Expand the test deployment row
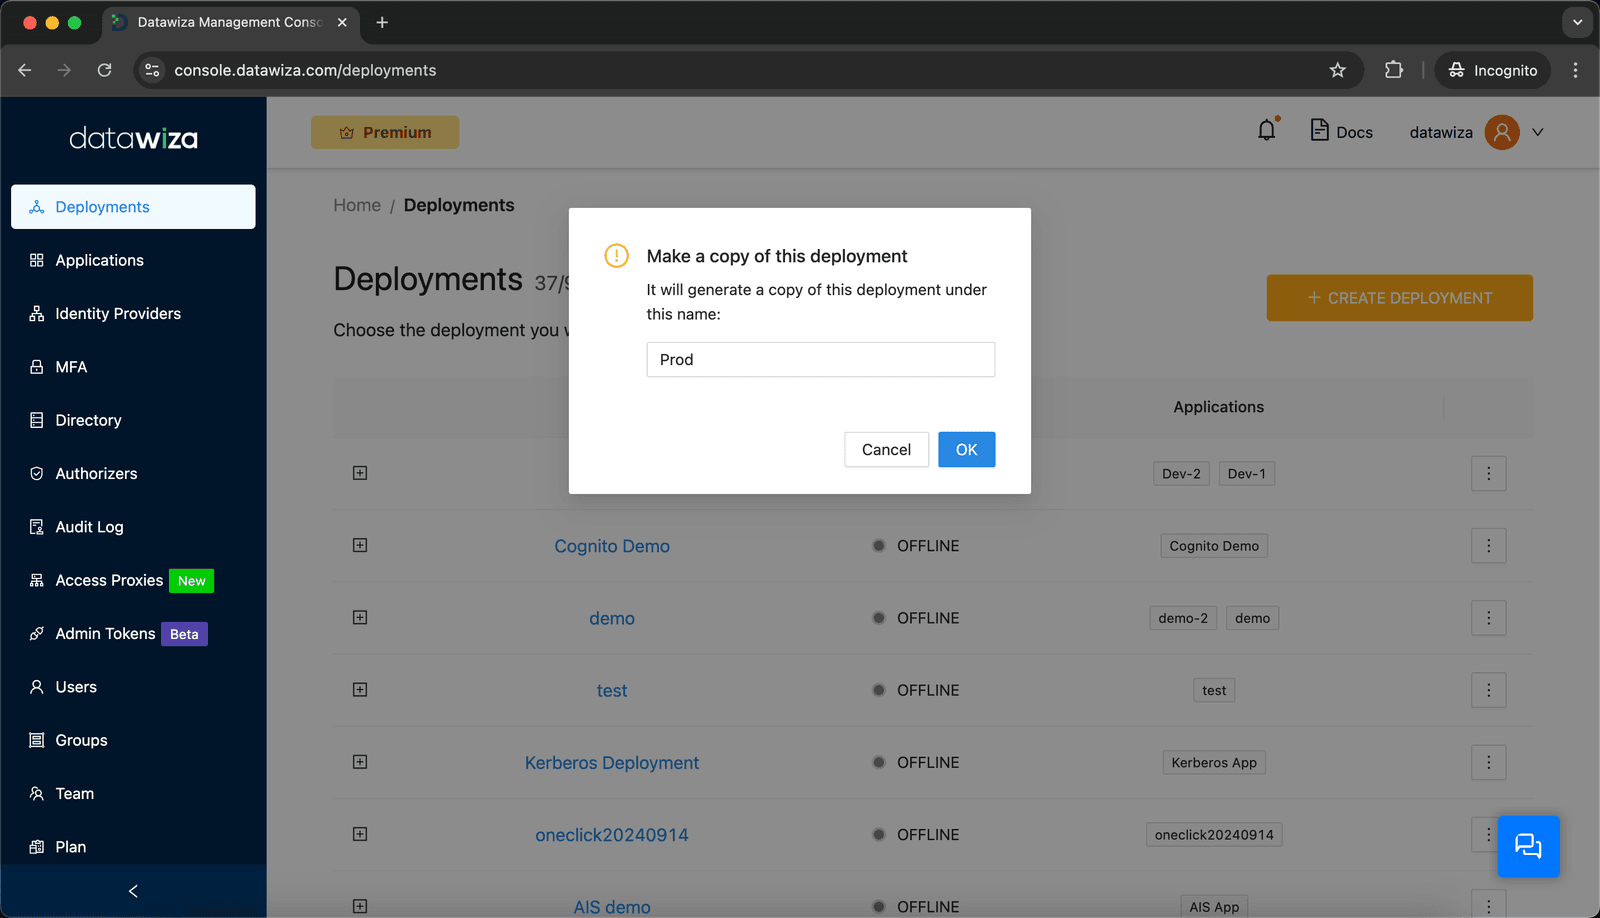 pos(360,690)
